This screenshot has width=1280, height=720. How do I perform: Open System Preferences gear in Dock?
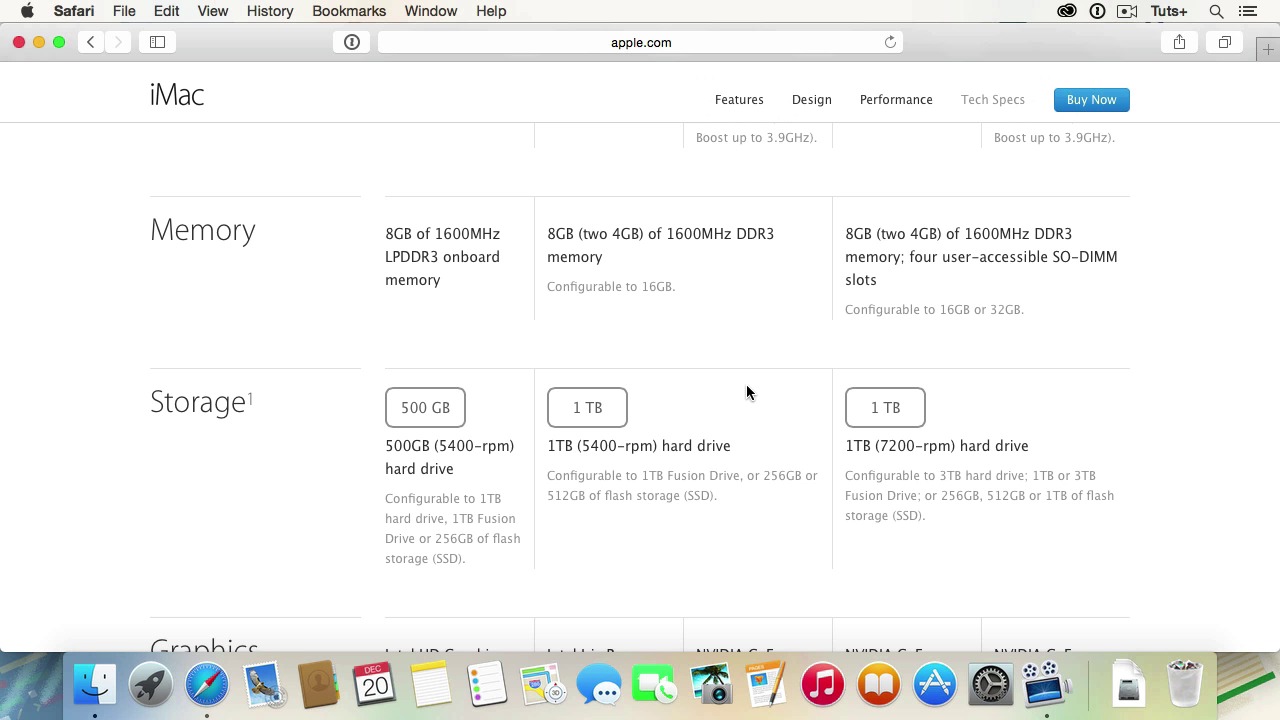point(991,685)
